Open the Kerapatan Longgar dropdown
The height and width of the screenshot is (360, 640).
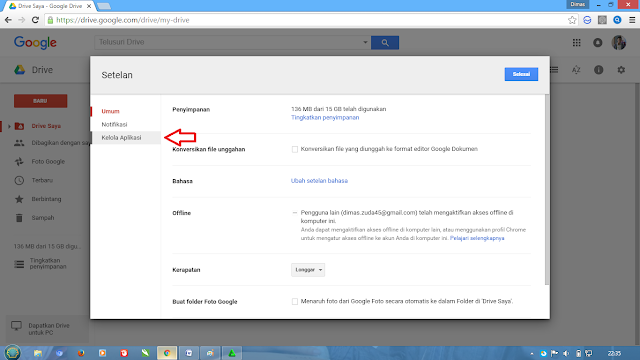pyautogui.click(x=308, y=270)
